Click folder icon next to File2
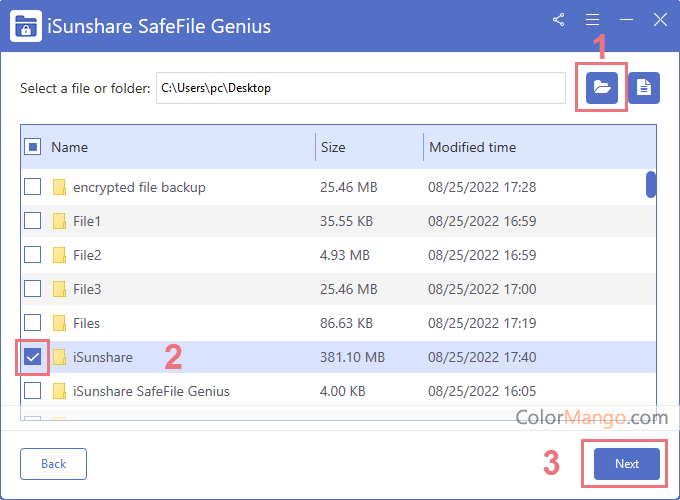This screenshot has height=500, width=680. click(x=59, y=255)
